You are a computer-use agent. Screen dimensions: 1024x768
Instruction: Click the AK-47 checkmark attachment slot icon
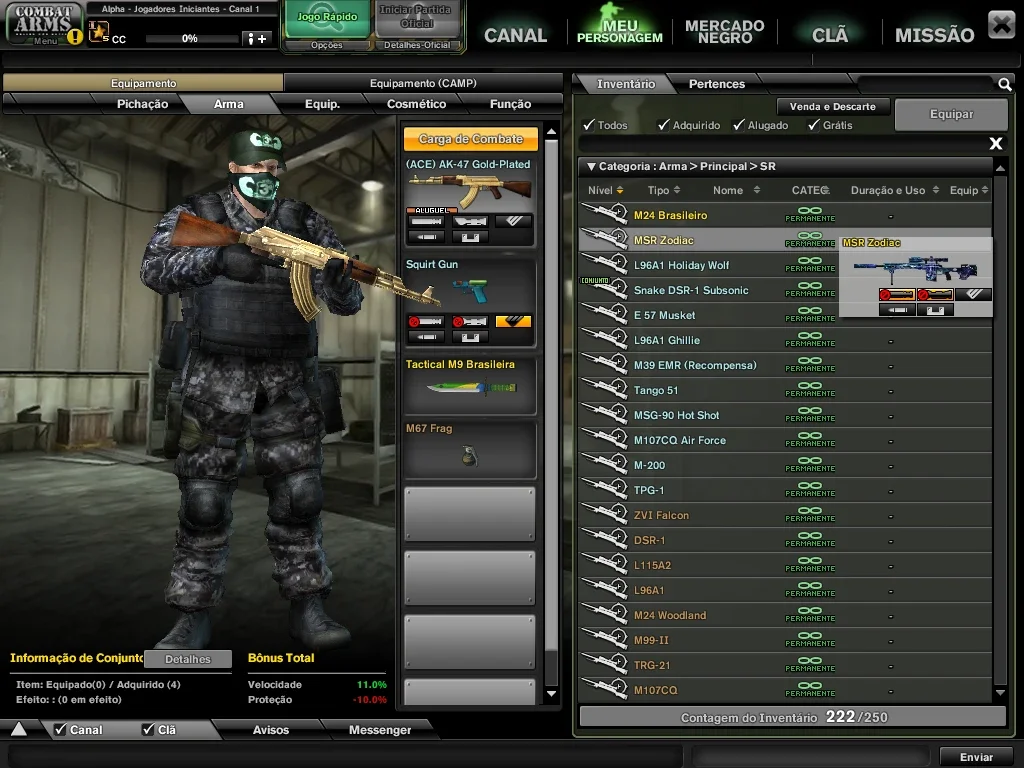pos(513,221)
